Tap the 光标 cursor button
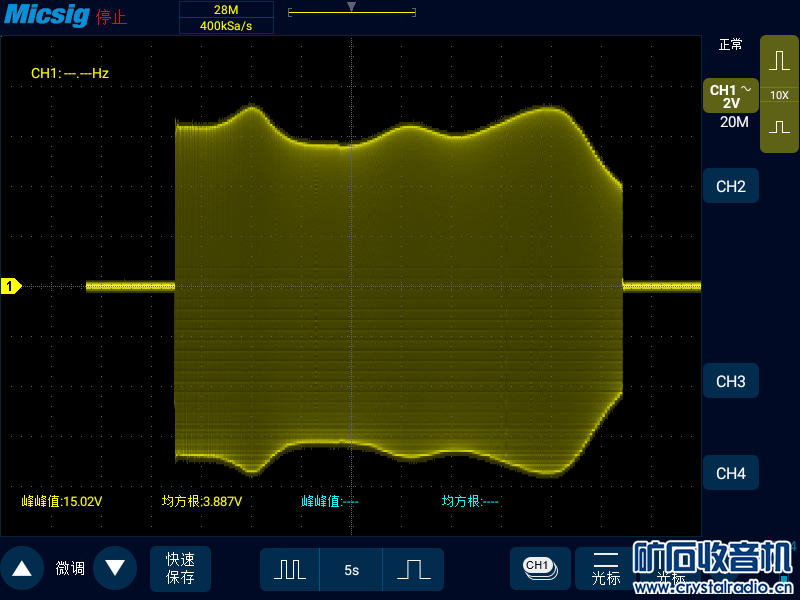Viewport: 800px width, 600px height. [606, 568]
